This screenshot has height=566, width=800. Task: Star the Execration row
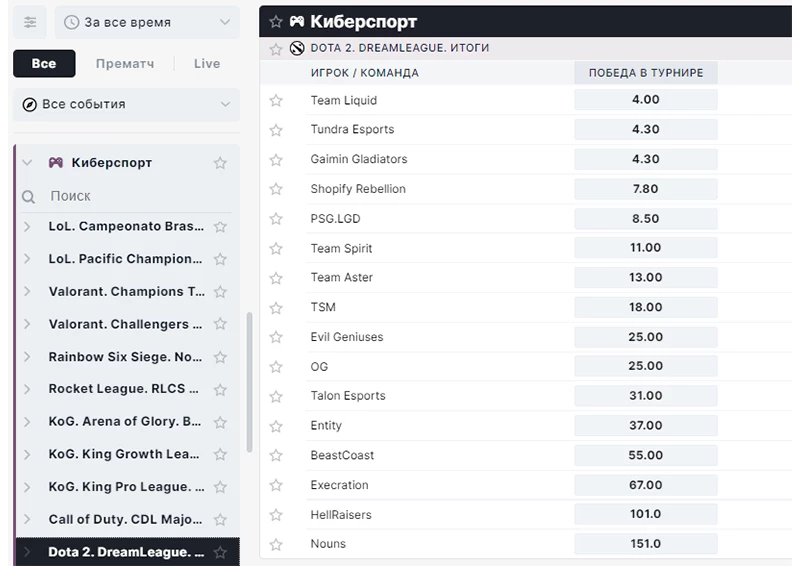pos(276,485)
